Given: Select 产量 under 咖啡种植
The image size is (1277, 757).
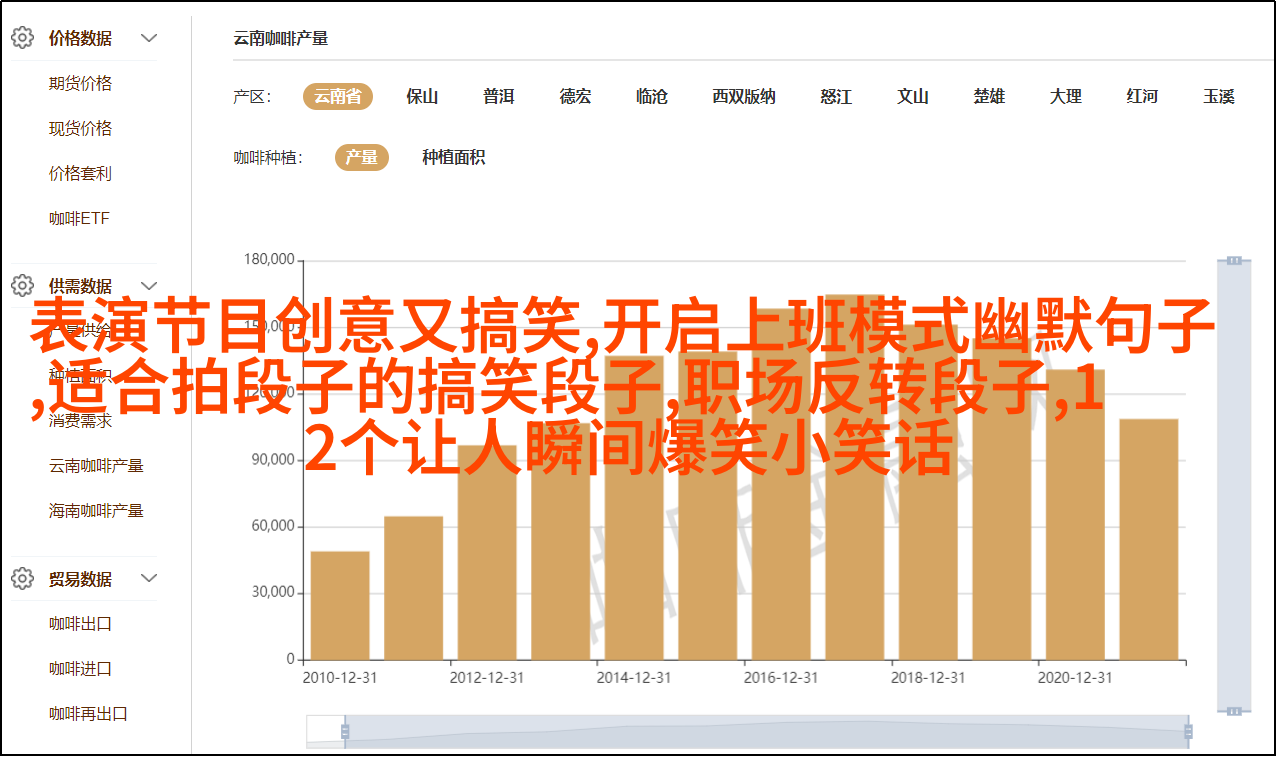Looking at the screenshot, I should tap(361, 157).
